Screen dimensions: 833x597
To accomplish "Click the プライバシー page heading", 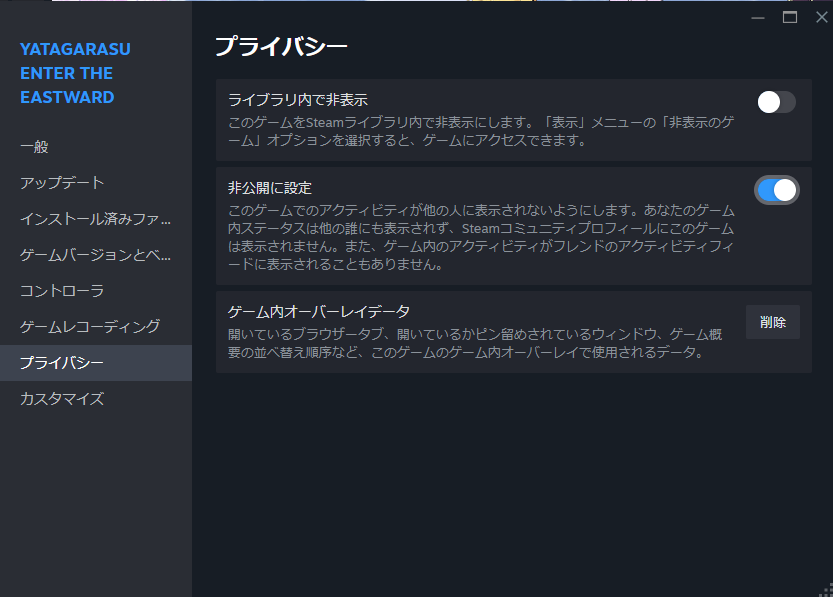I will click(281, 46).
